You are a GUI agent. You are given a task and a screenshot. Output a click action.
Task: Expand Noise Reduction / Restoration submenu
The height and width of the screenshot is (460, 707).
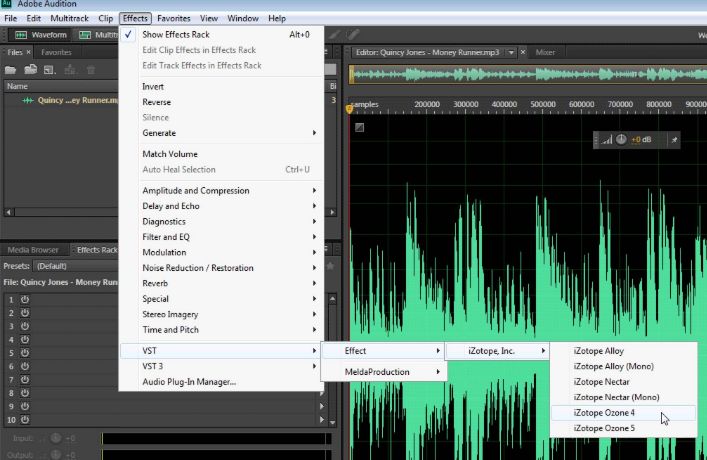[221, 268]
